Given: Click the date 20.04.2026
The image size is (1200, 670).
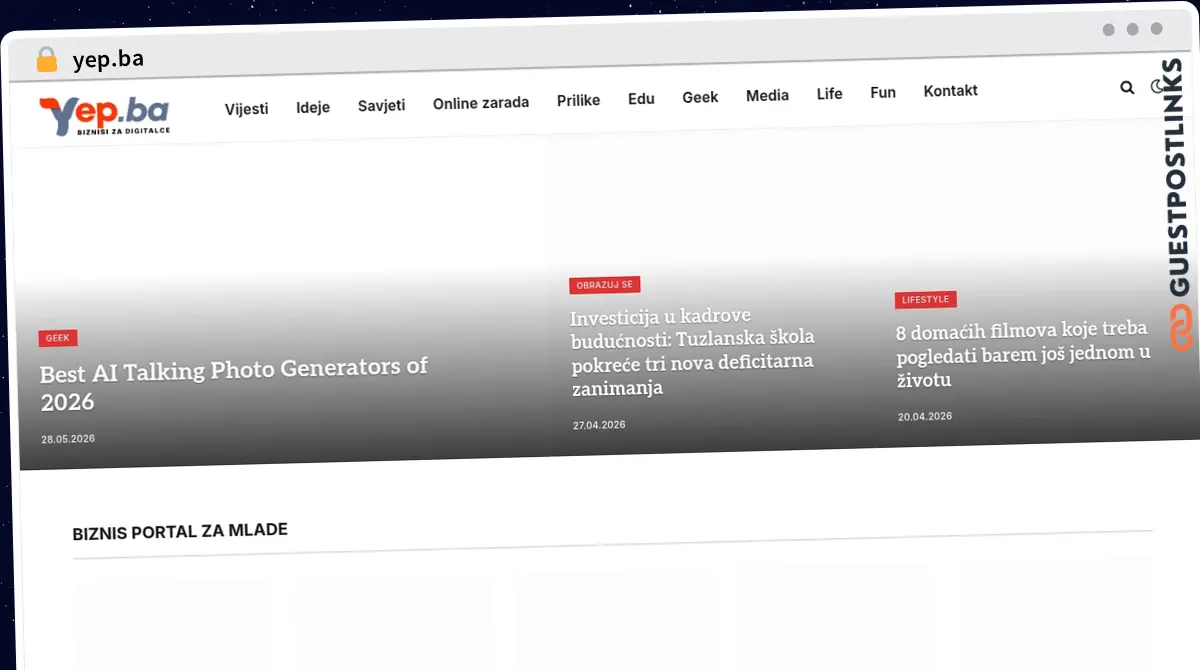Looking at the screenshot, I should (925, 416).
